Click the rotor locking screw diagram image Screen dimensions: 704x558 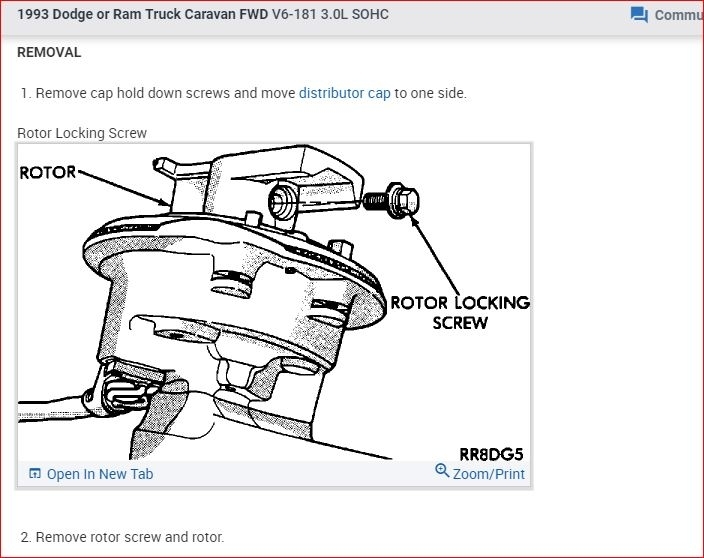[x=274, y=302]
